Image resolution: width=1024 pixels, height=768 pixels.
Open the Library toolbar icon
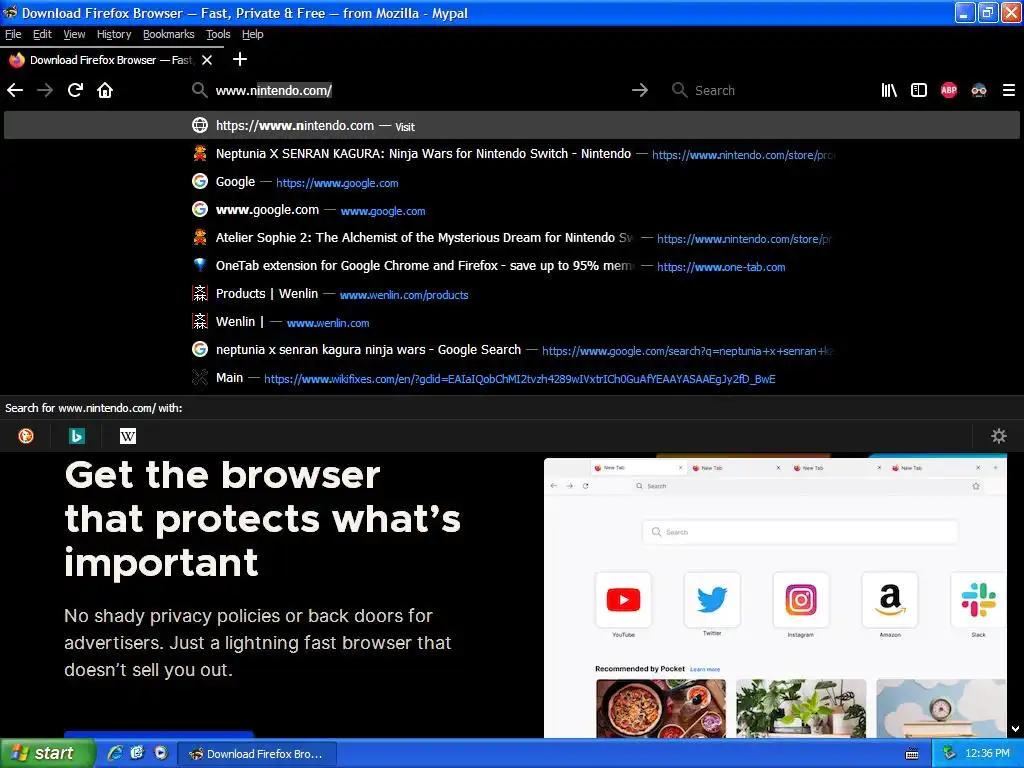point(889,90)
